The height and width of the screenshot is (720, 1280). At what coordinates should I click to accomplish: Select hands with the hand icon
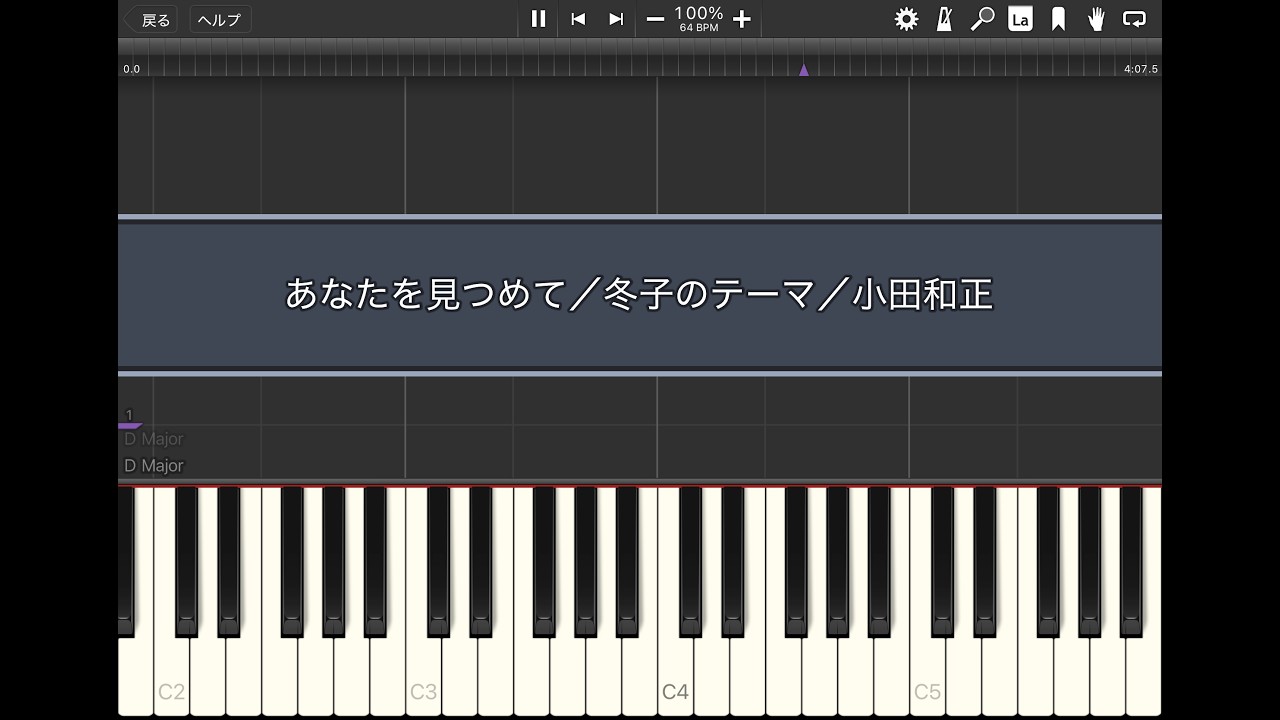[x=1096, y=19]
